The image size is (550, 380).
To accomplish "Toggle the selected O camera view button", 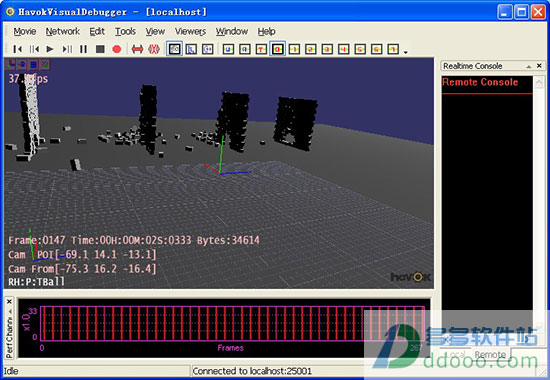I will (277, 49).
